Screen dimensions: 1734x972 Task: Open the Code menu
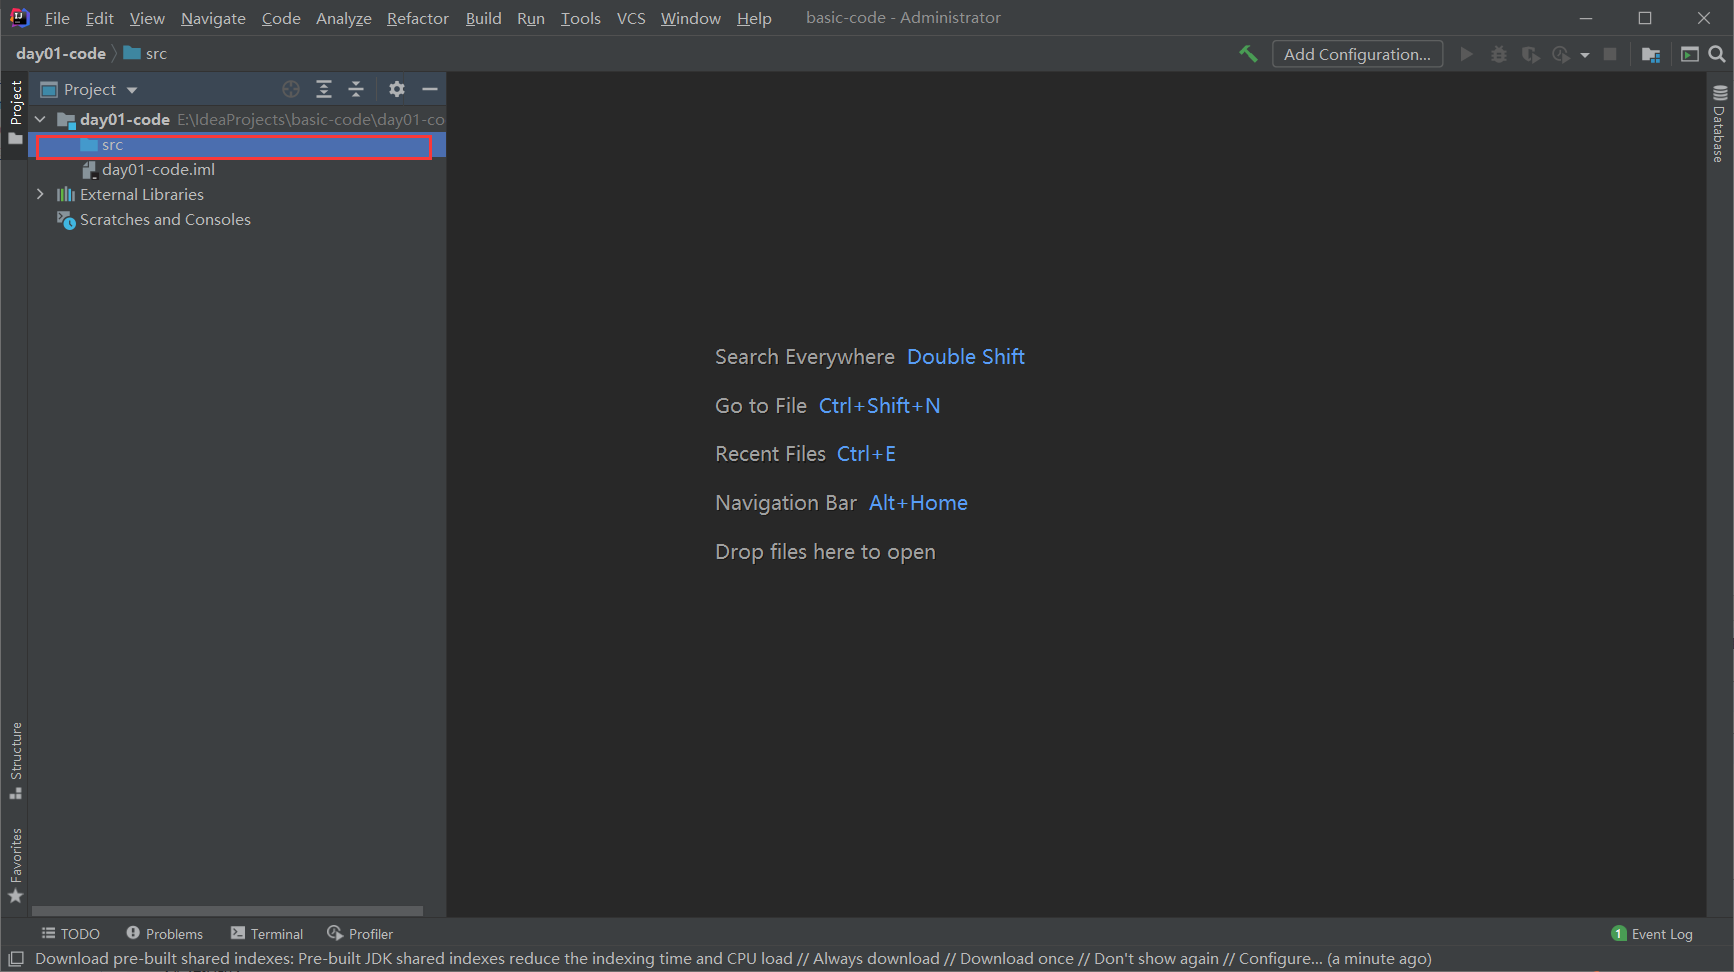click(x=281, y=18)
